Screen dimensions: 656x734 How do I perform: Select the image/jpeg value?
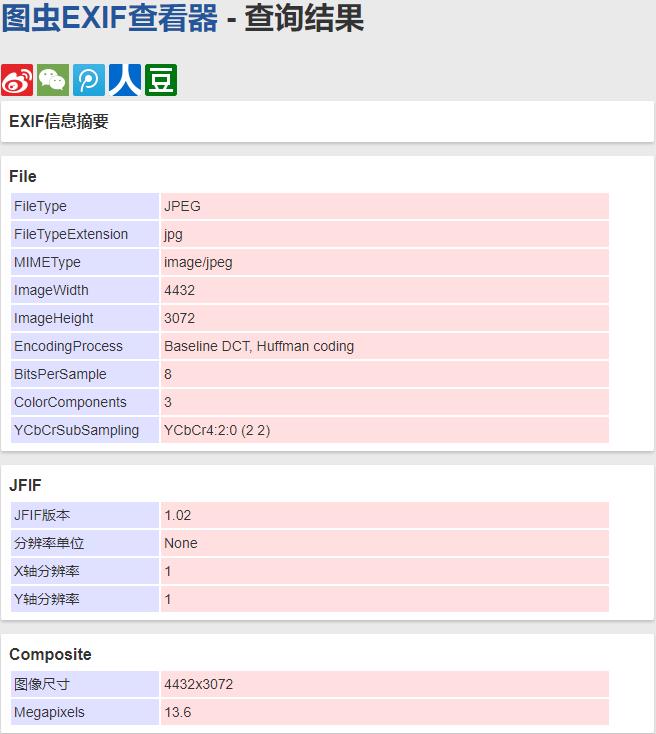pyautogui.click(x=384, y=262)
